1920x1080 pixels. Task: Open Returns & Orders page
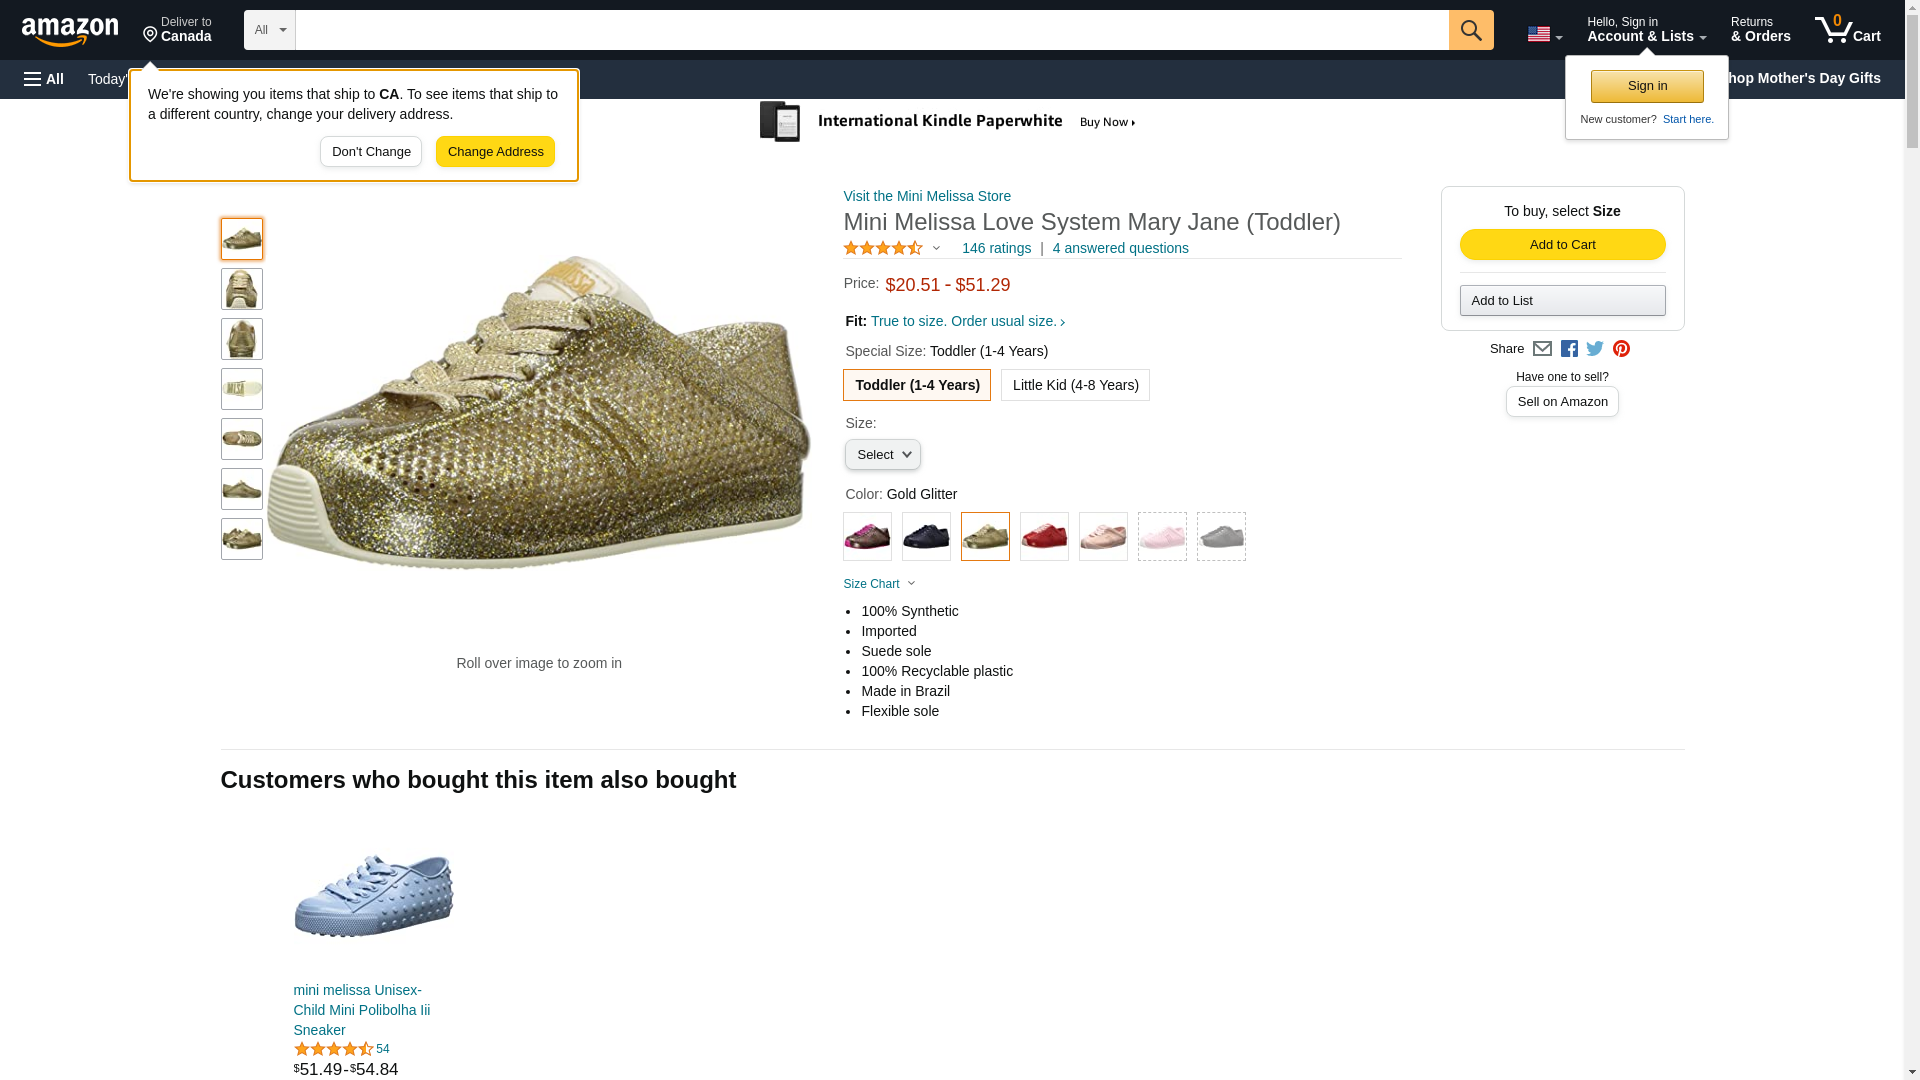point(1760,30)
